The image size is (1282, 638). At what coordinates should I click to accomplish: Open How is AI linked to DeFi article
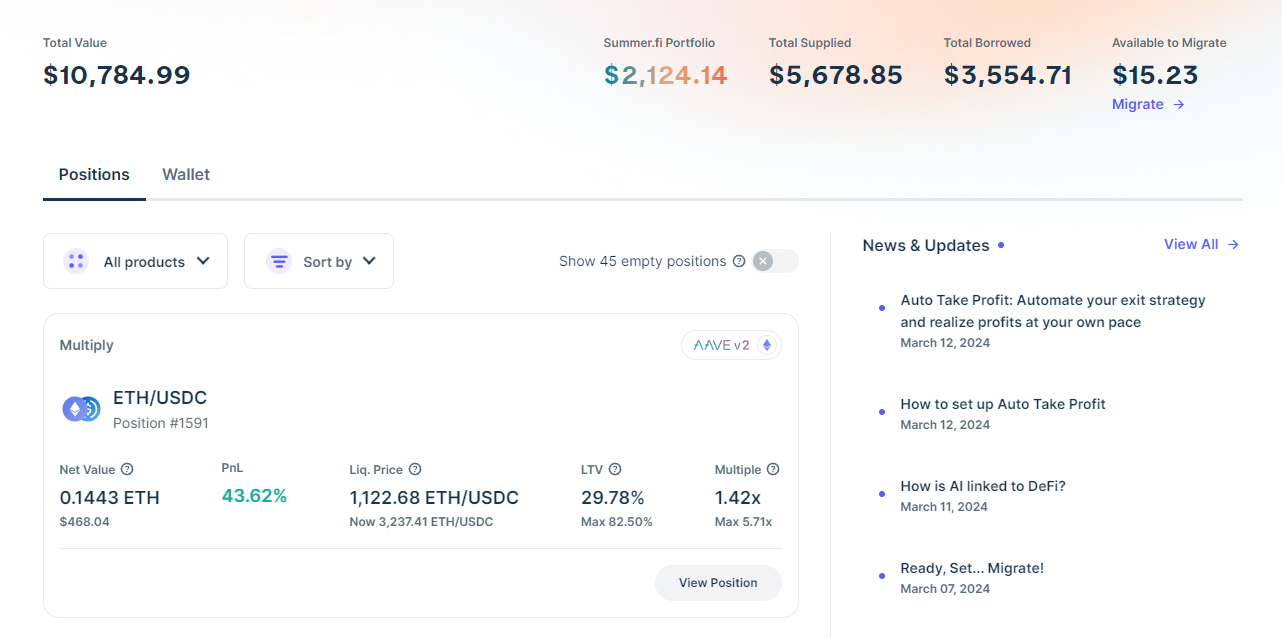(x=983, y=486)
